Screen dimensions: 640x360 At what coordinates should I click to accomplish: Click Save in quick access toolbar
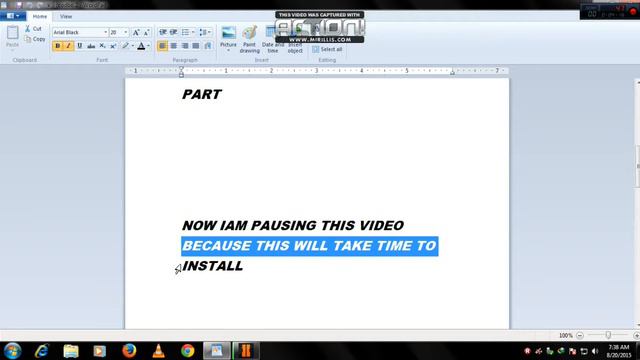(x=19, y=5)
